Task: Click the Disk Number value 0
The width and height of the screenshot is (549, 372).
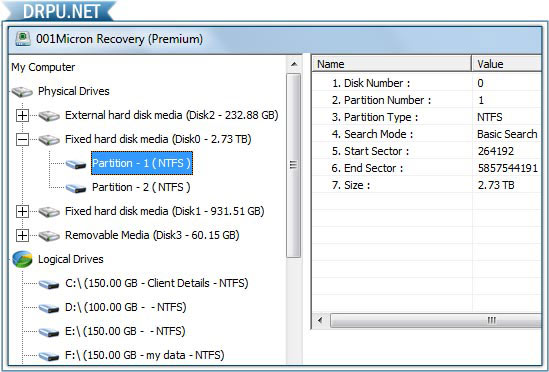Action: [480, 83]
